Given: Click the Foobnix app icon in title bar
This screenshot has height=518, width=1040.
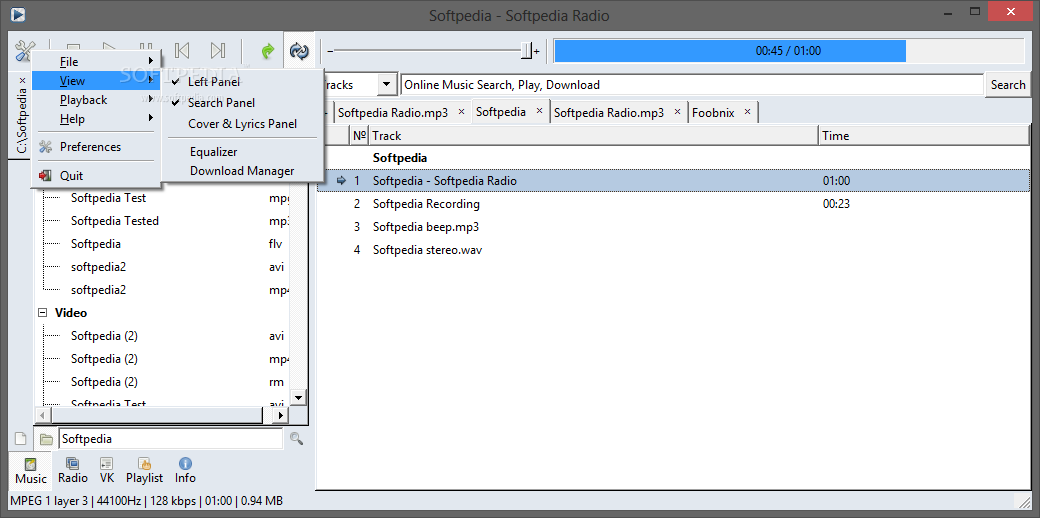Looking at the screenshot, I should click(x=19, y=13).
